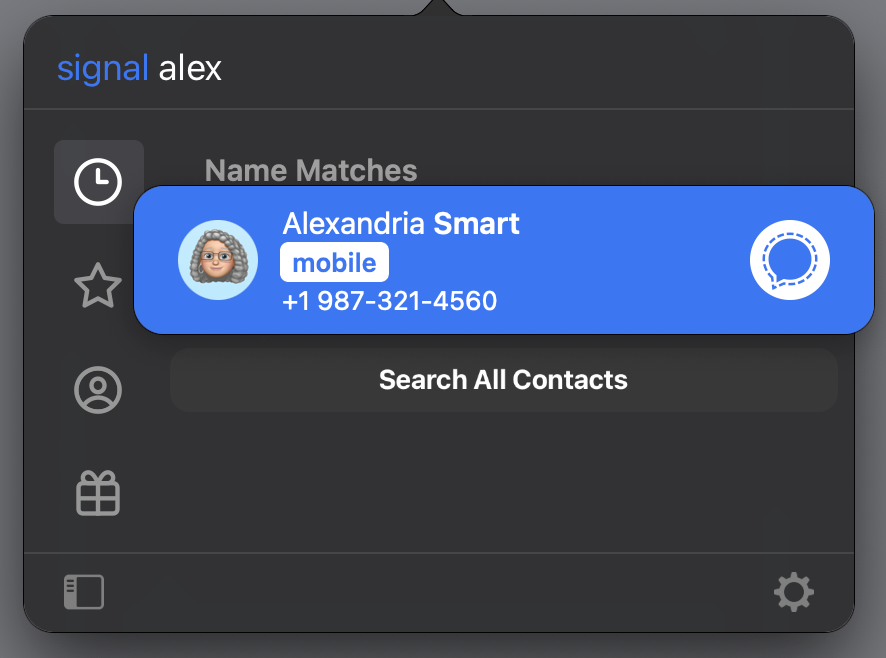This screenshot has height=658, width=886.
Task: Click the Name Matches section header
Action: click(311, 170)
